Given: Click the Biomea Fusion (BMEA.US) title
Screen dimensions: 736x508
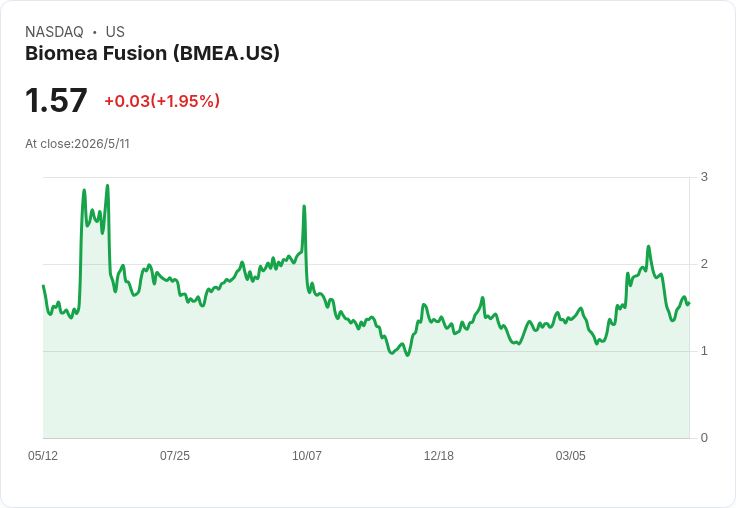Looking at the screenshot, I should click(x=152, y=54).
